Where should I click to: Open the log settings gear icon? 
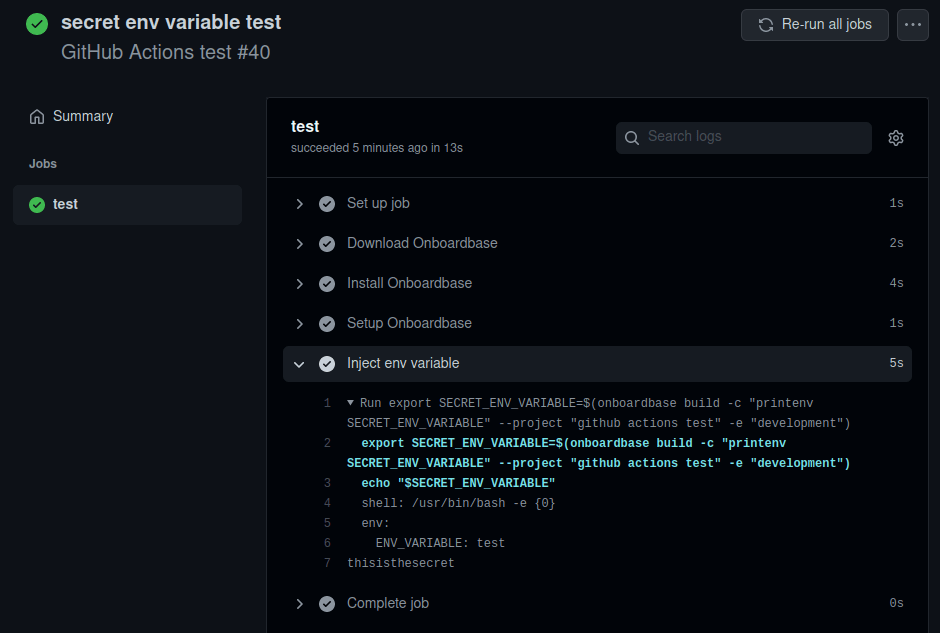[896, 138]
